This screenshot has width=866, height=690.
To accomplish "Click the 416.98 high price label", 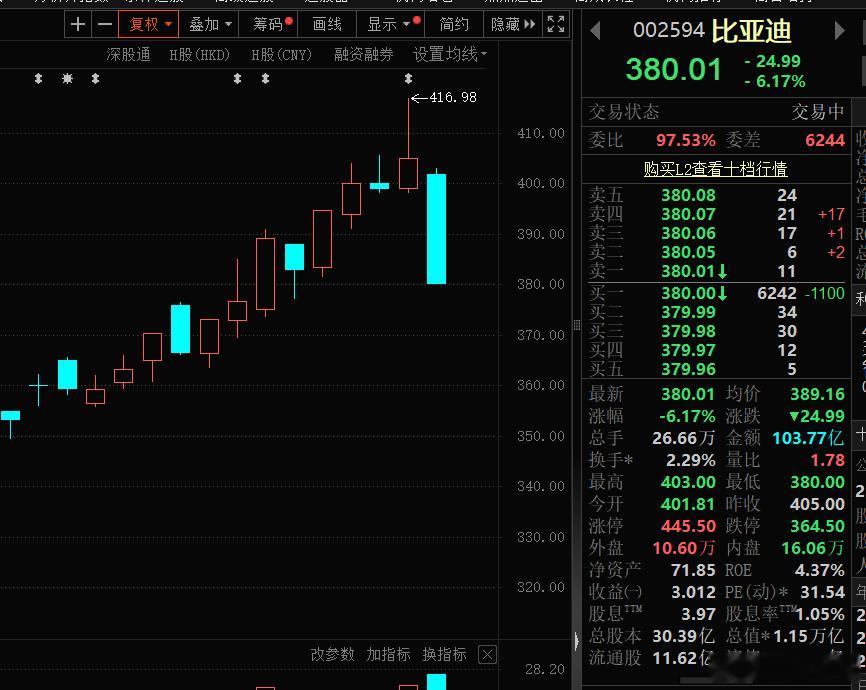I will [x=453, y=97].
